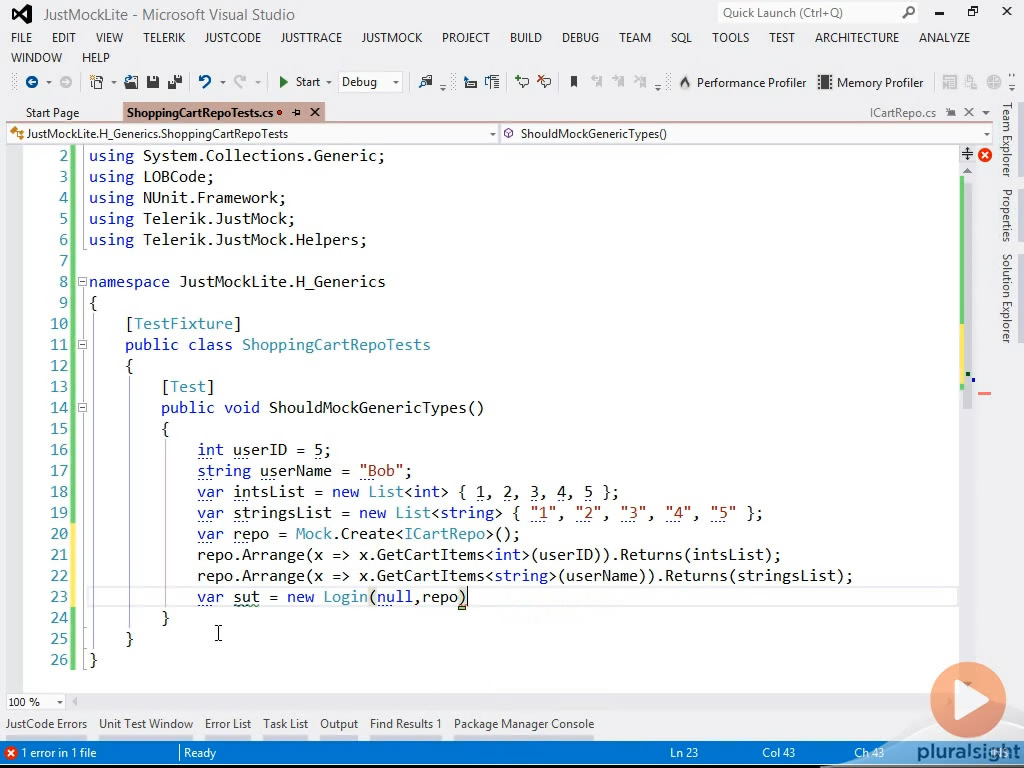Click the split-editor handle above the scrollbar

tap(967, 154)
